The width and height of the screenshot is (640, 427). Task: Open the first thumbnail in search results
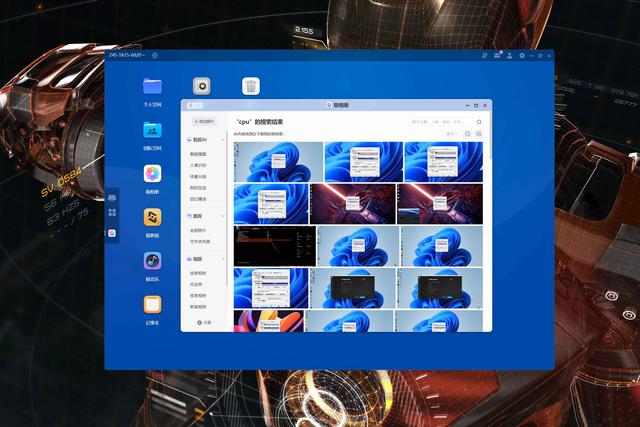pos(278,162)
